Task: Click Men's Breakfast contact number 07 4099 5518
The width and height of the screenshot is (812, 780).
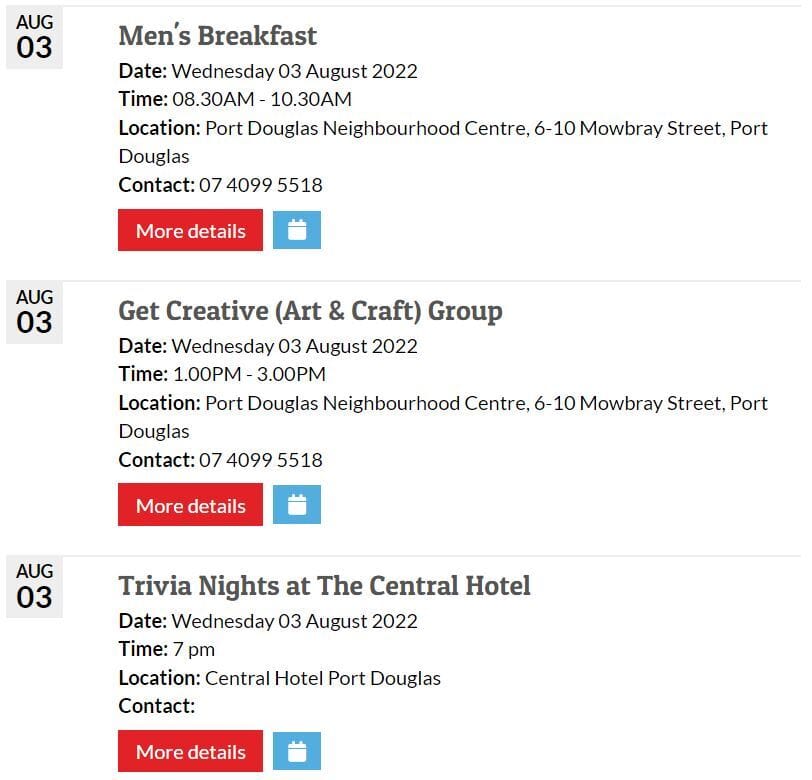Action: 260,185
